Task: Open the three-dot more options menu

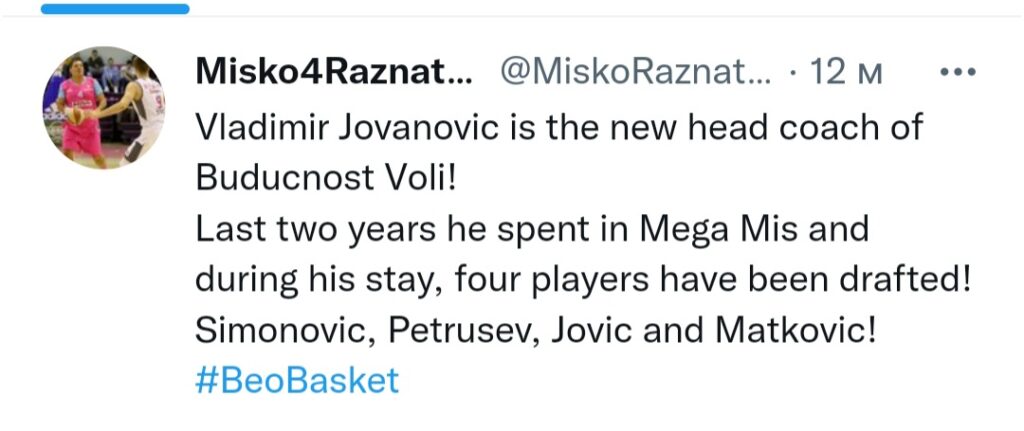Action: [x=957, y=72]
